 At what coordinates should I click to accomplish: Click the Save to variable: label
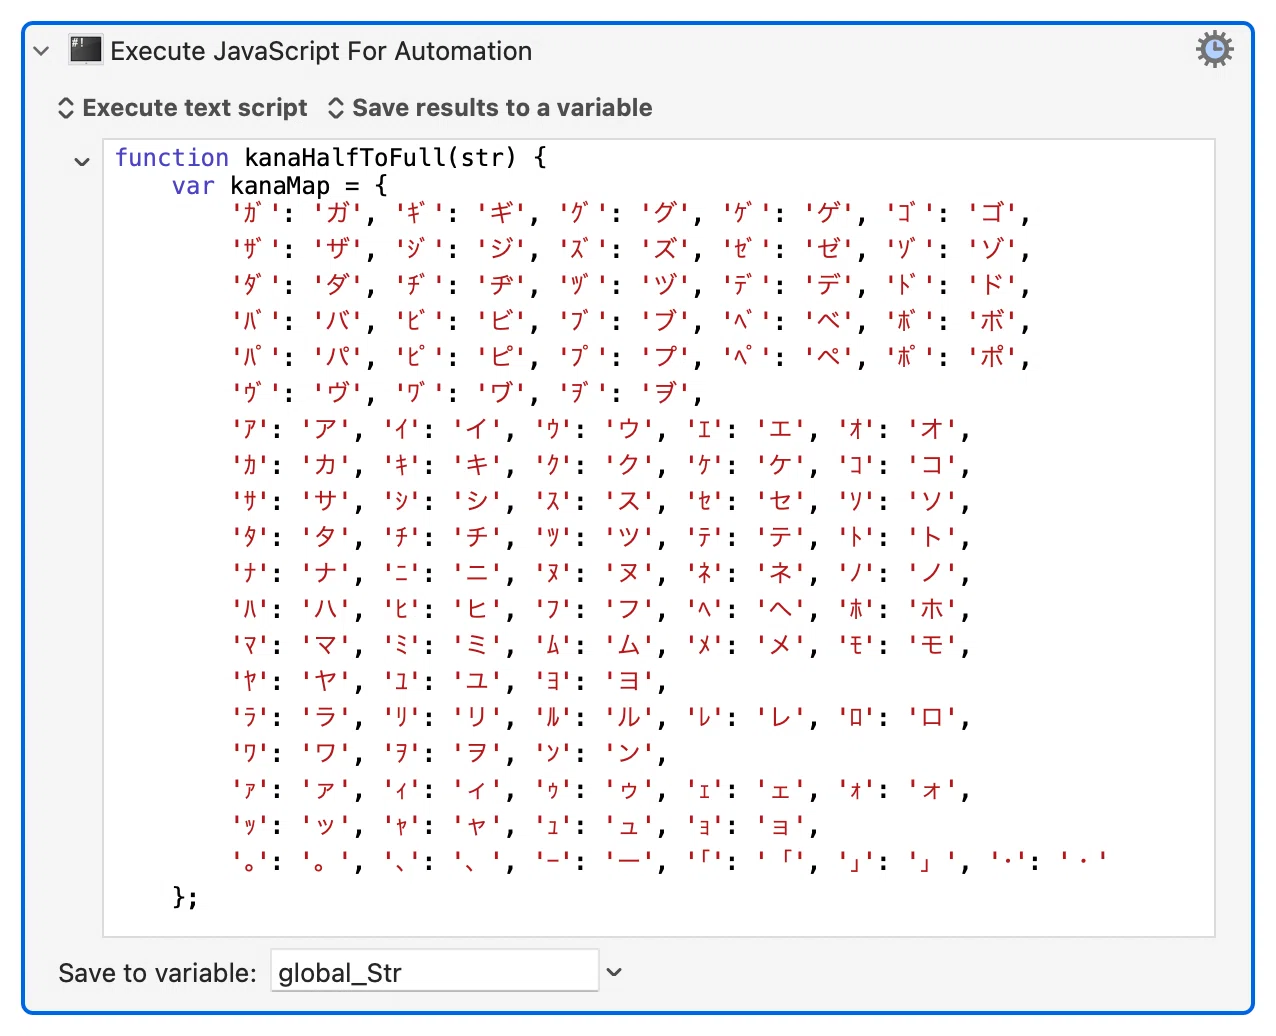coord(158,973)
